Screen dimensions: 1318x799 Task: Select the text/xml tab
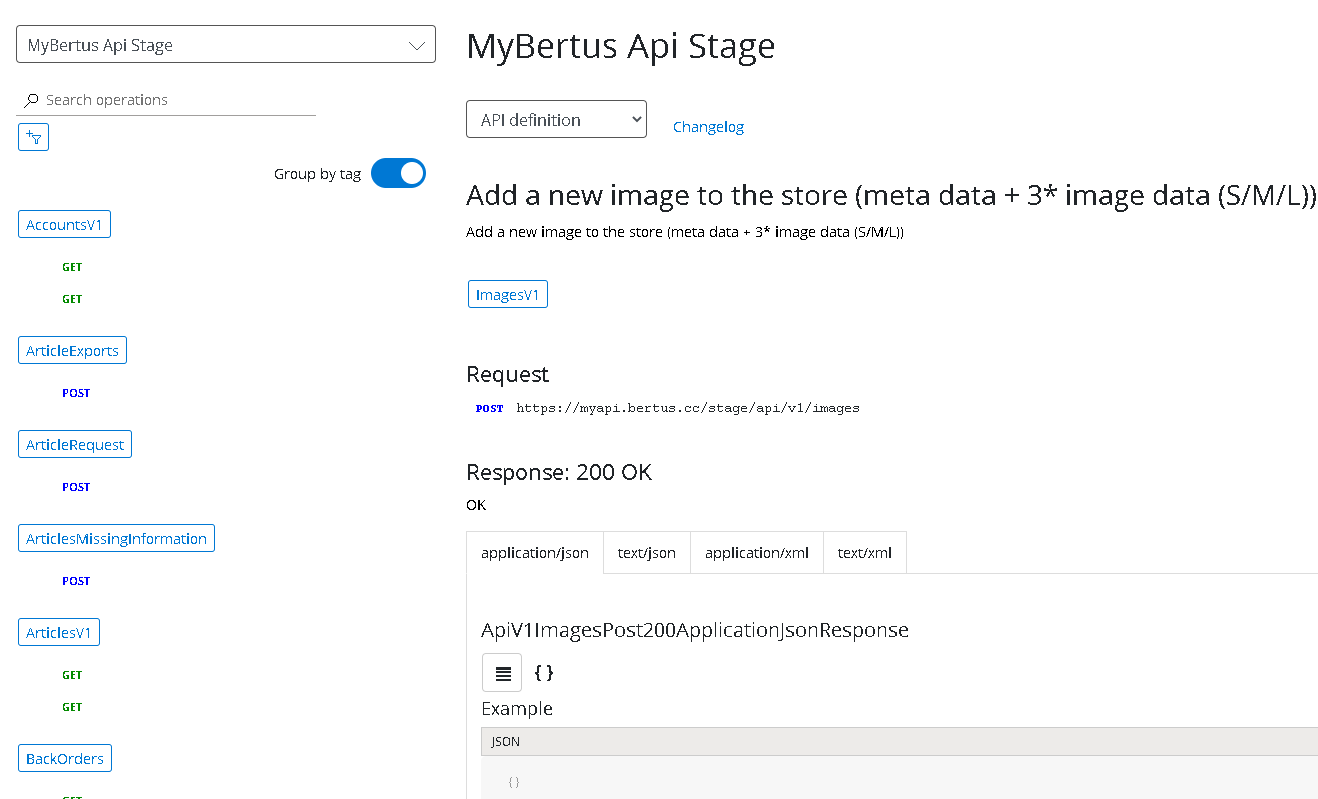pyautogui.click(x=864, y=552)
